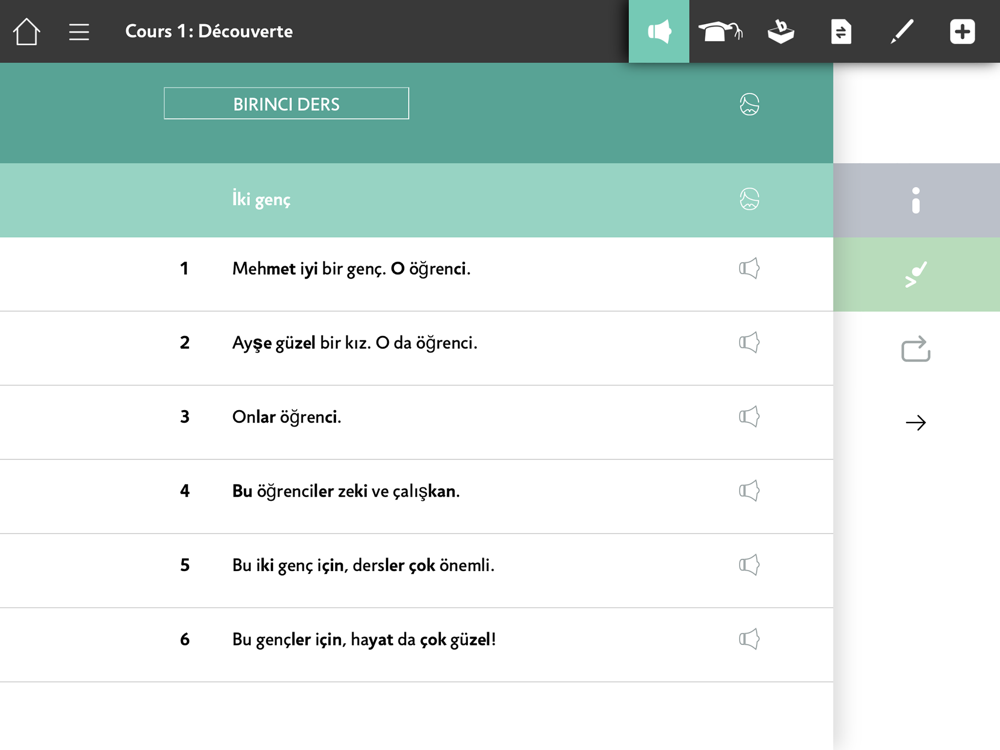Go to the home screen
Screen dimensions: 1000x750
27,31
